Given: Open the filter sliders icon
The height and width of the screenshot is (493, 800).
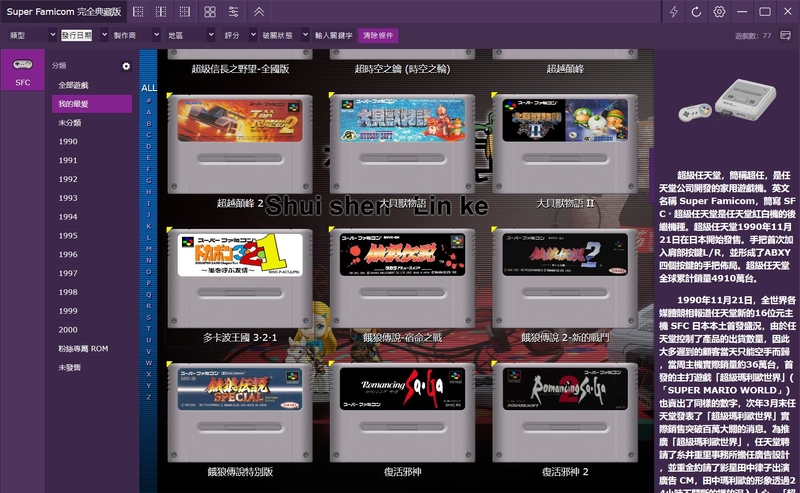Looking at the screenshot, I should pyautogui.click(x=234, y=12).
